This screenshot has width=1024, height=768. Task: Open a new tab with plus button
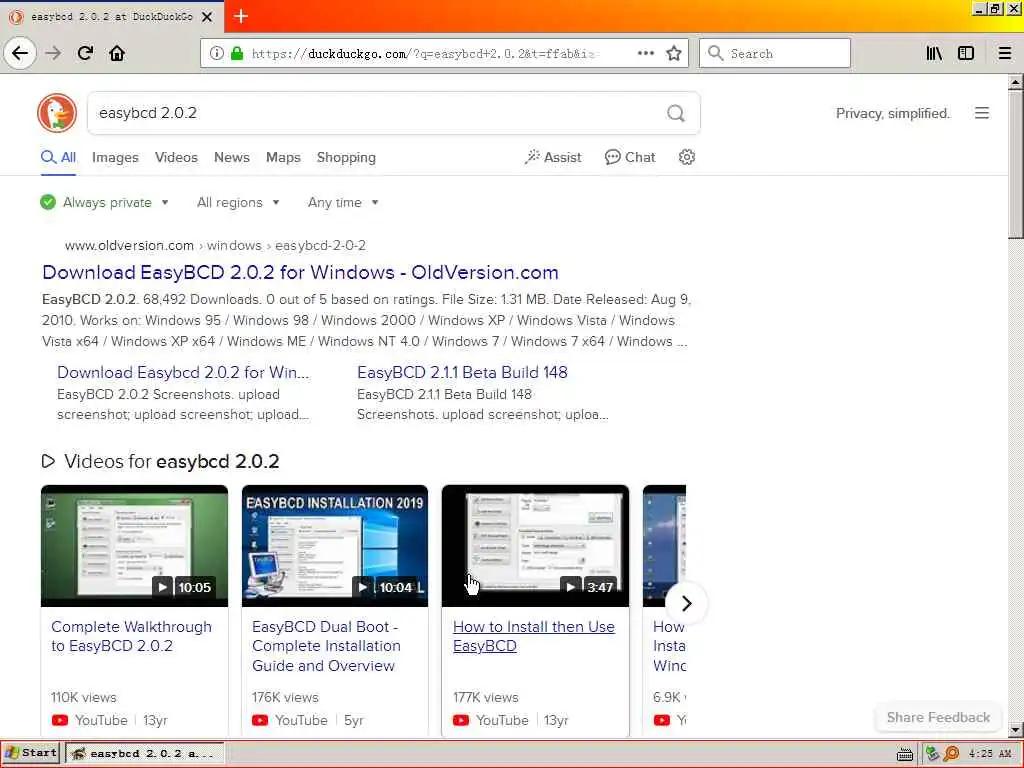coord(241,16)
